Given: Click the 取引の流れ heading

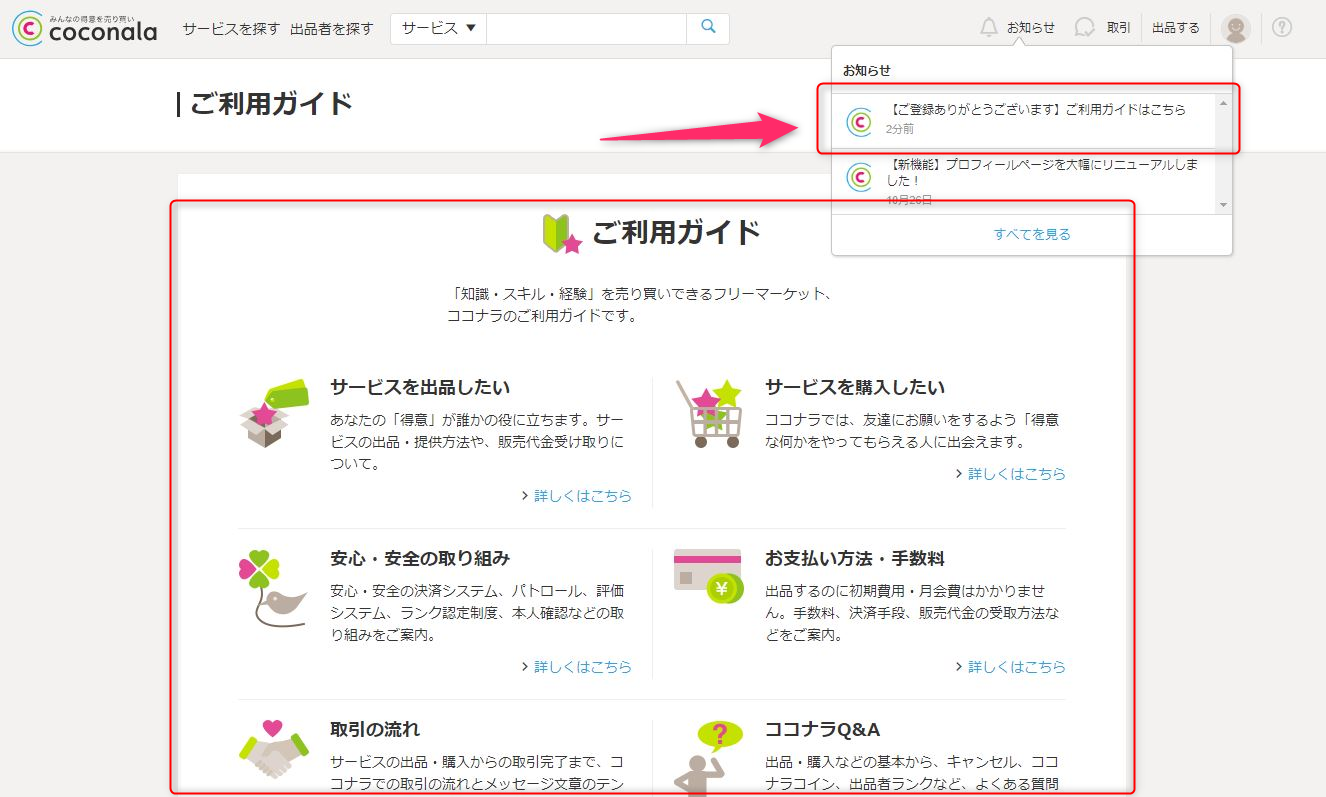Looking at the screenshot, I should (x=375, y=729).
